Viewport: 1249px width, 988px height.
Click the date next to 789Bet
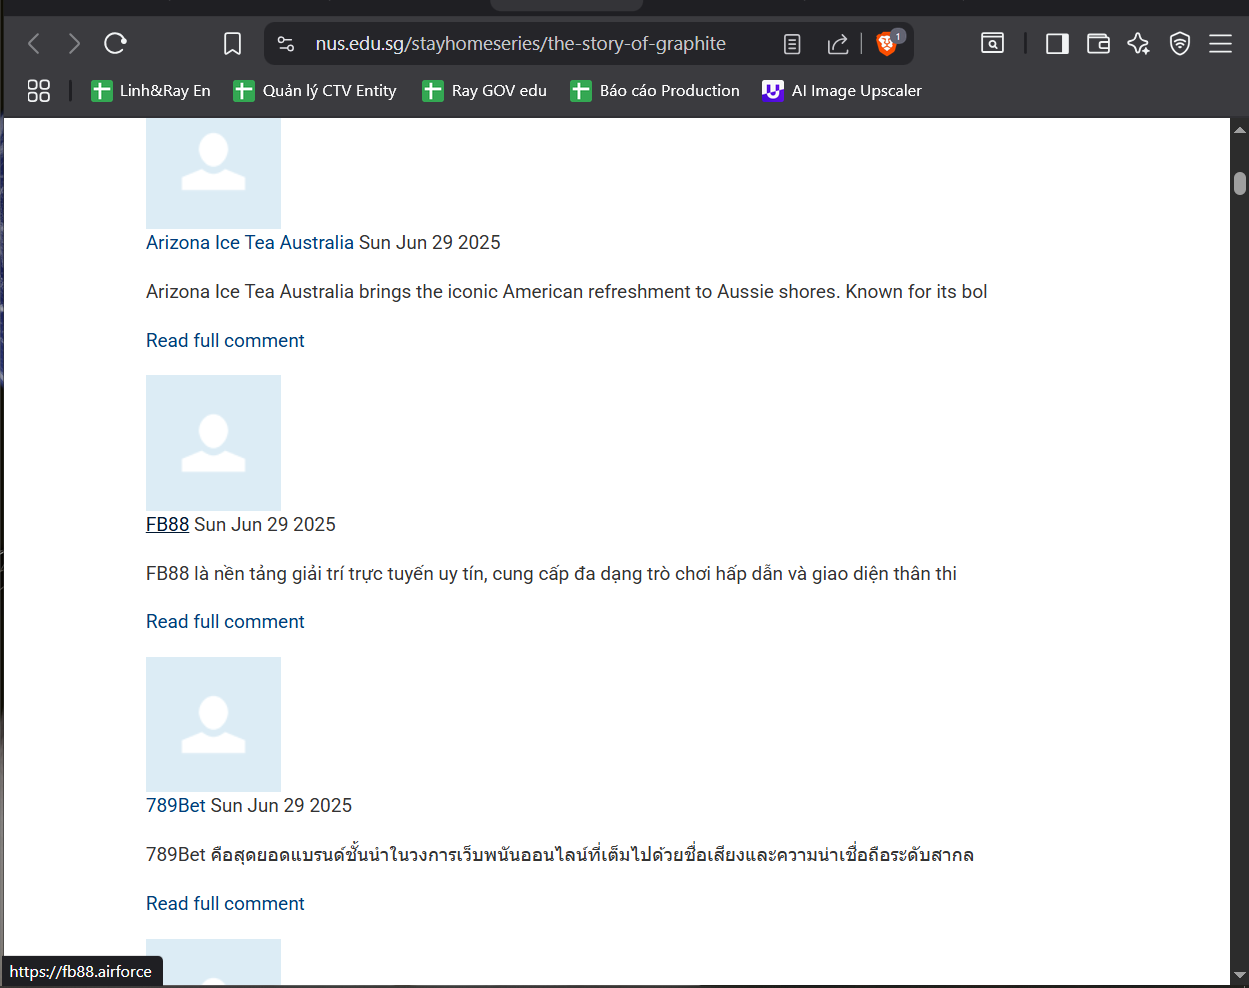[281, 806]
